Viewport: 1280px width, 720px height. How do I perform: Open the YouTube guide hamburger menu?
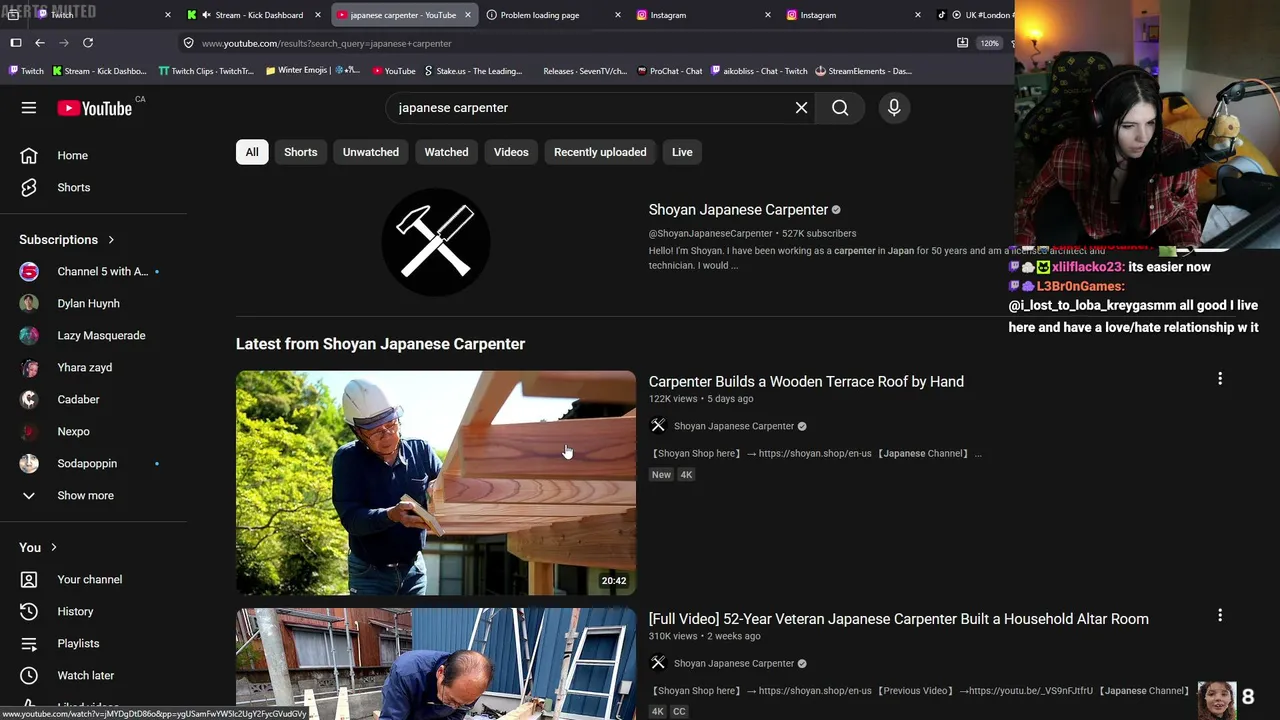pyautogui.click(x=29, y=108)
